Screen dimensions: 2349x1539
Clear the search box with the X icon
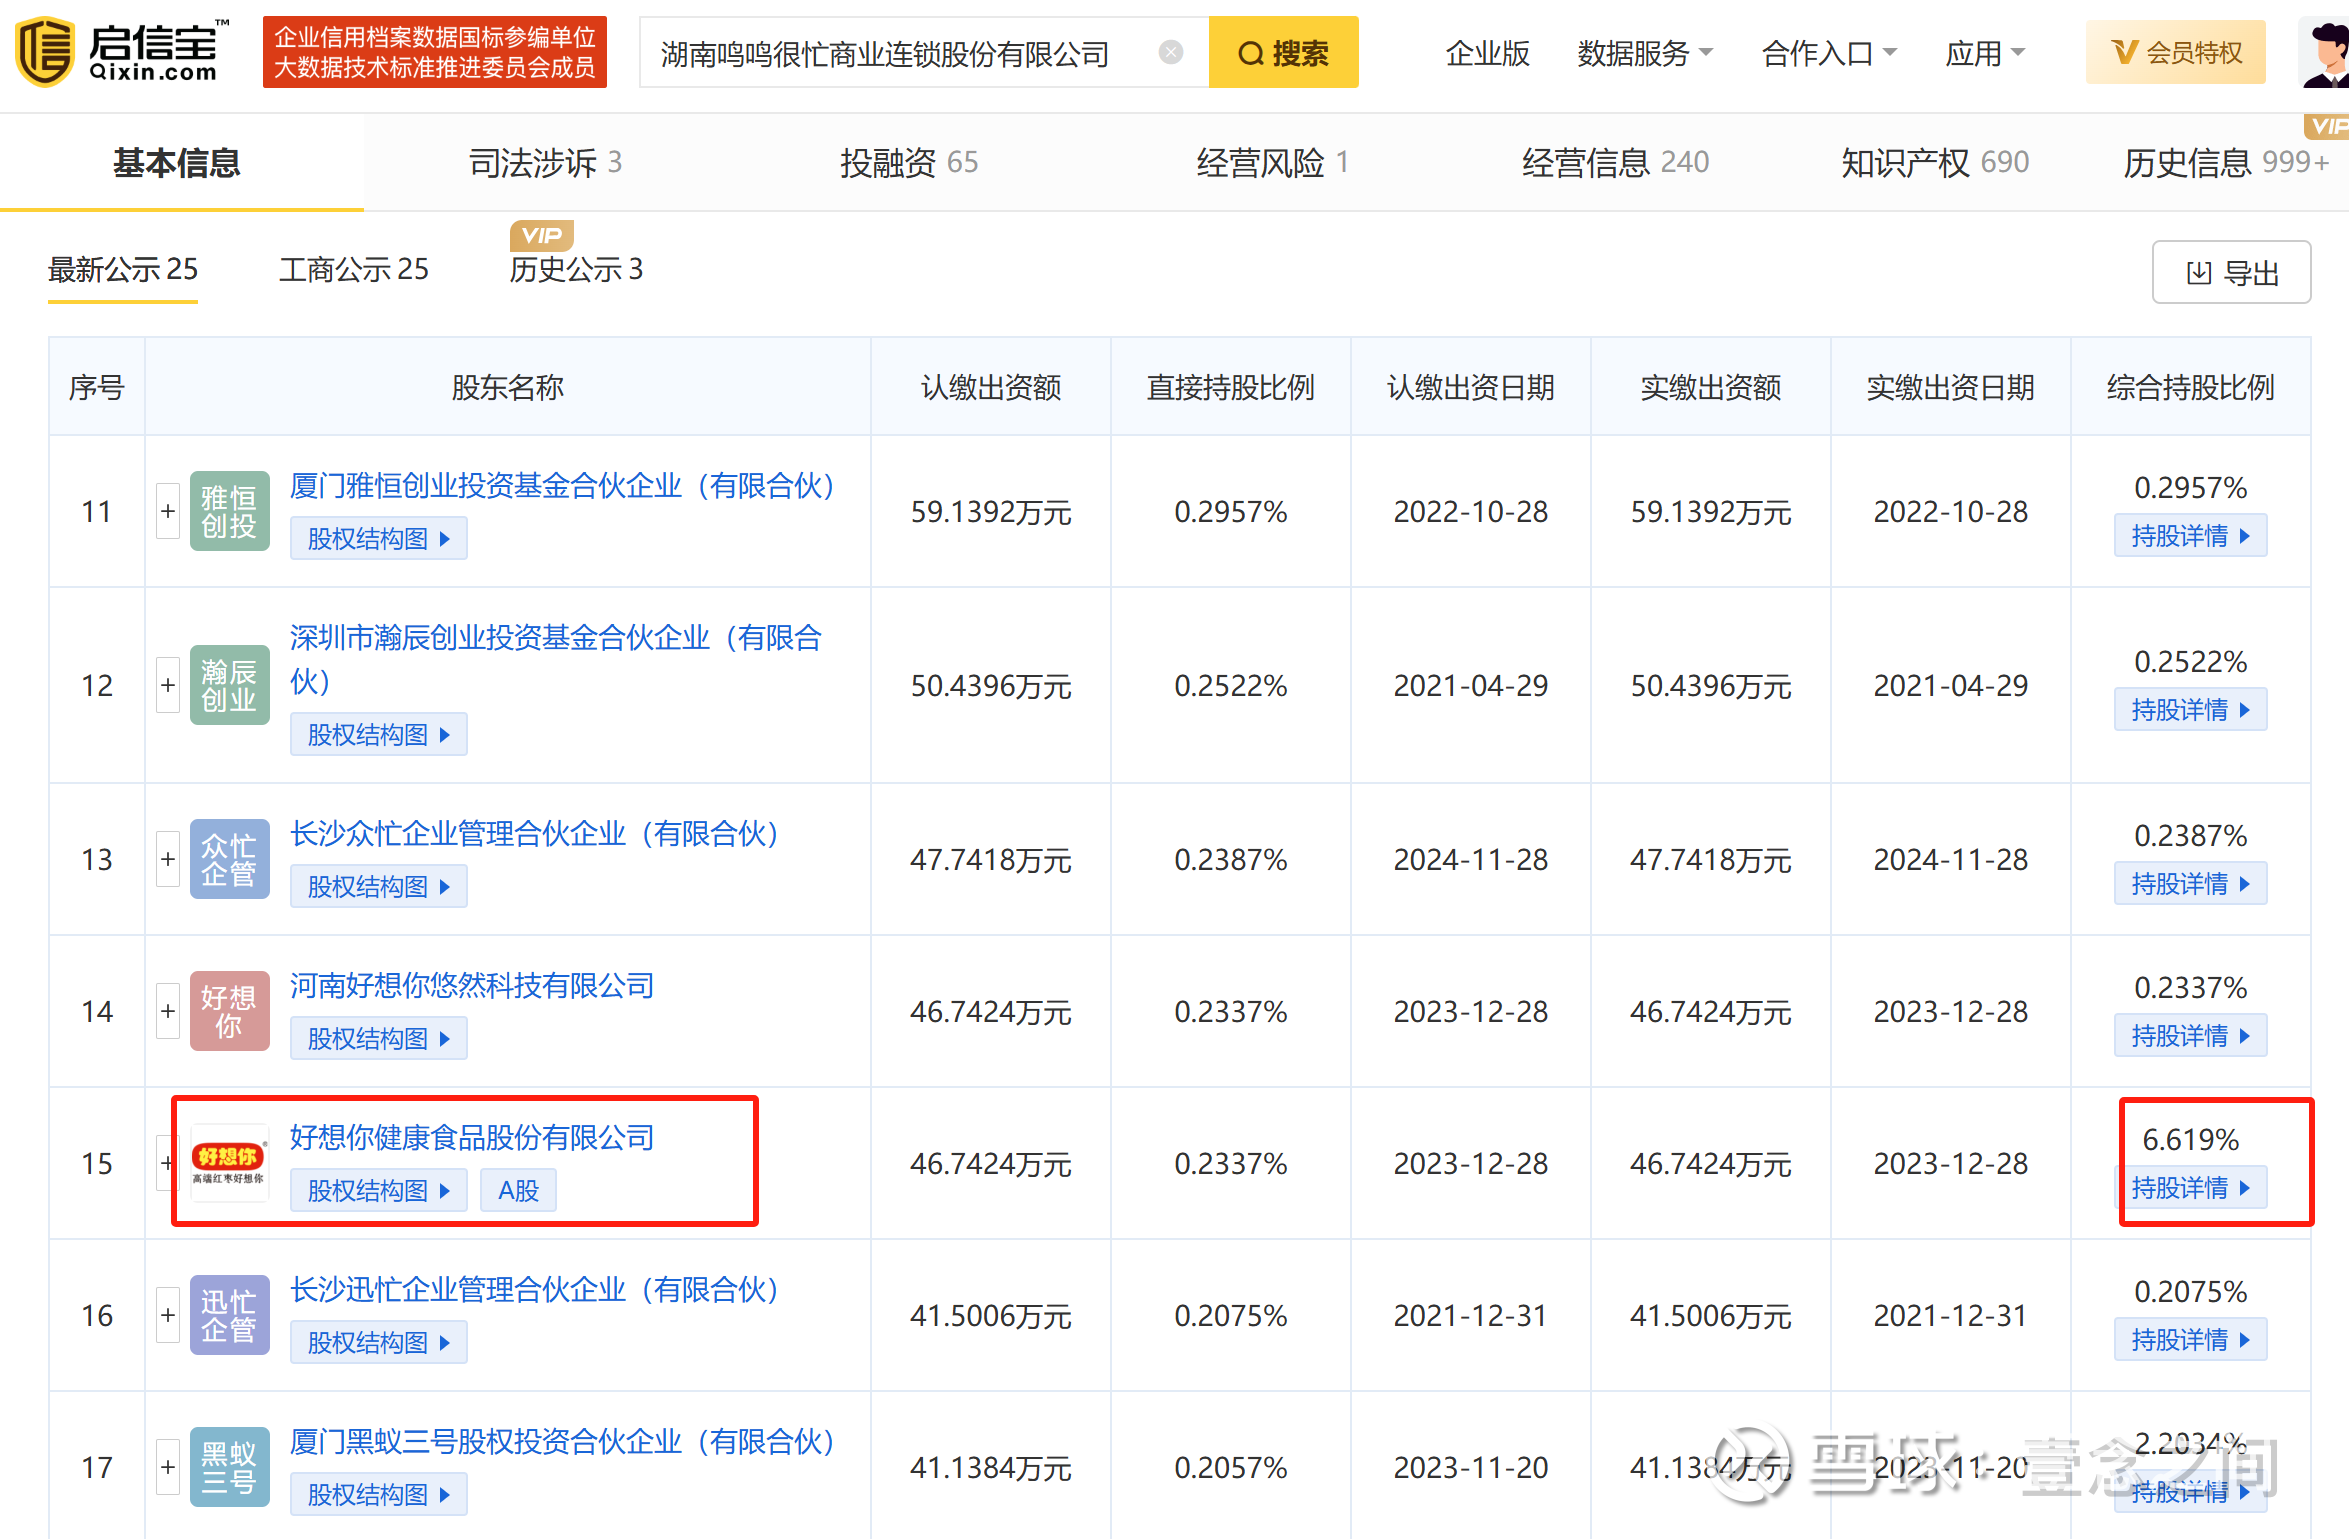(x=1170, y=52)
